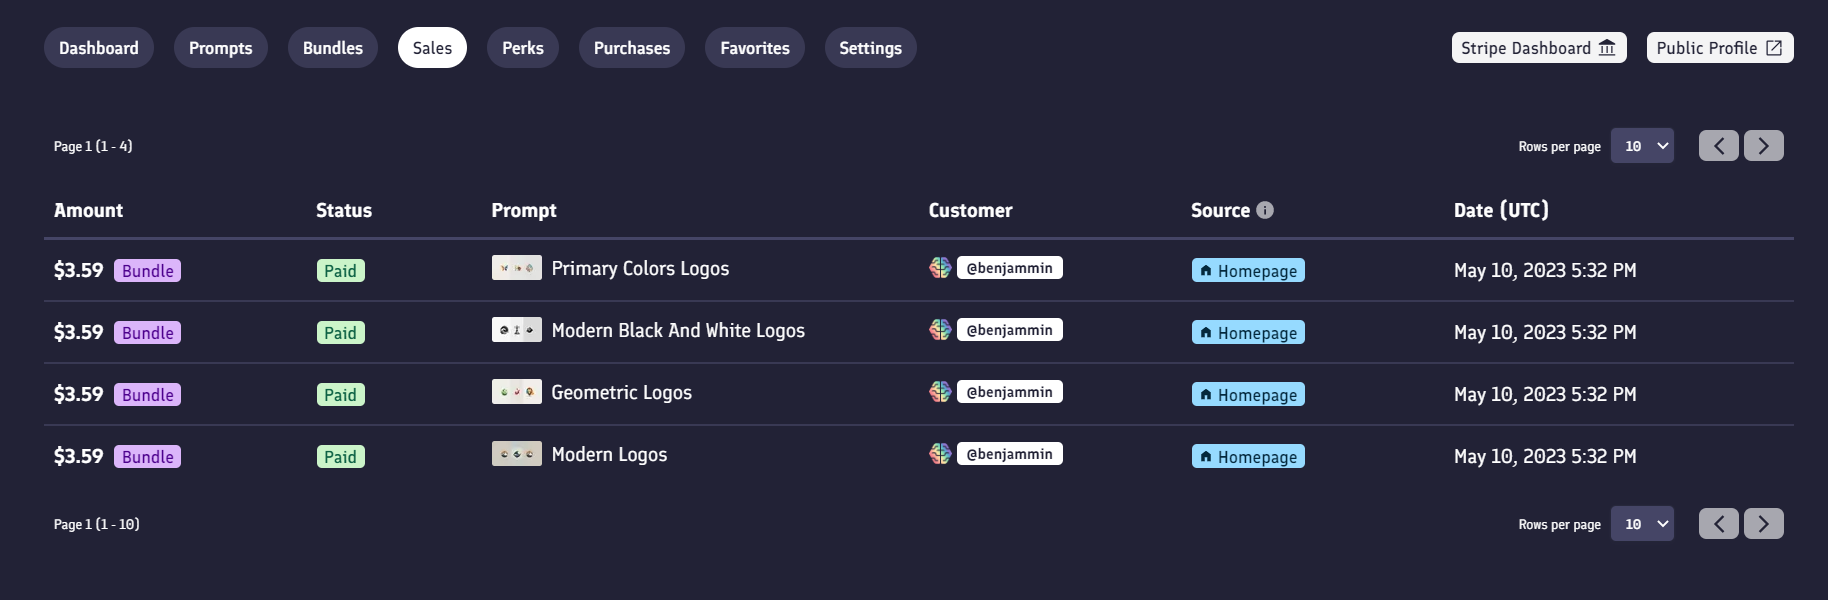Click Paid status in Primary Colors Logos row
Viewport: 1828px width, 600px height.
click(x=340, y=271)
